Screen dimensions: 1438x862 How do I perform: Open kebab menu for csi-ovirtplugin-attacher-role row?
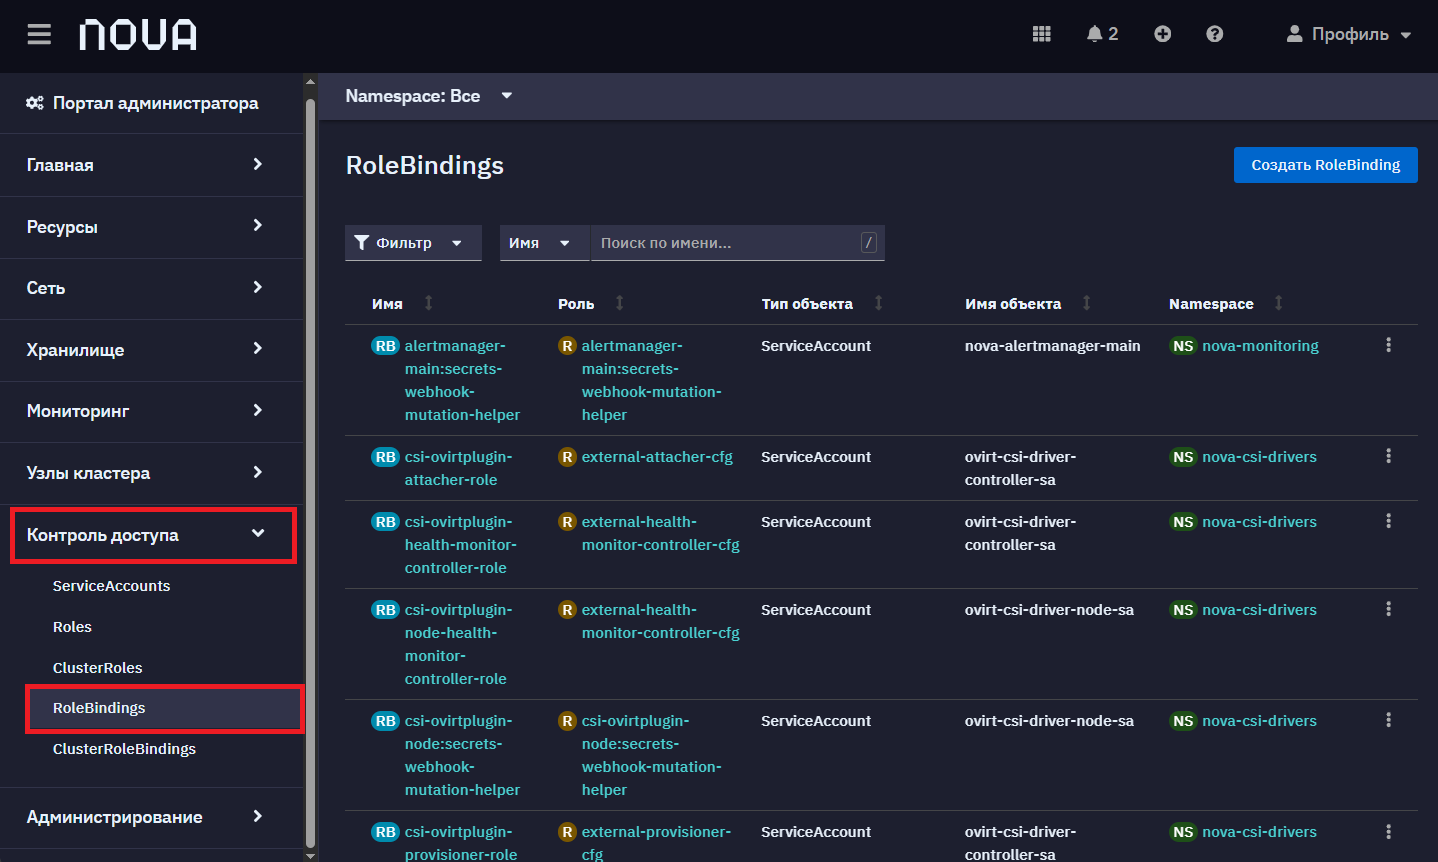pyautogui.click(x=1388, y=456)
